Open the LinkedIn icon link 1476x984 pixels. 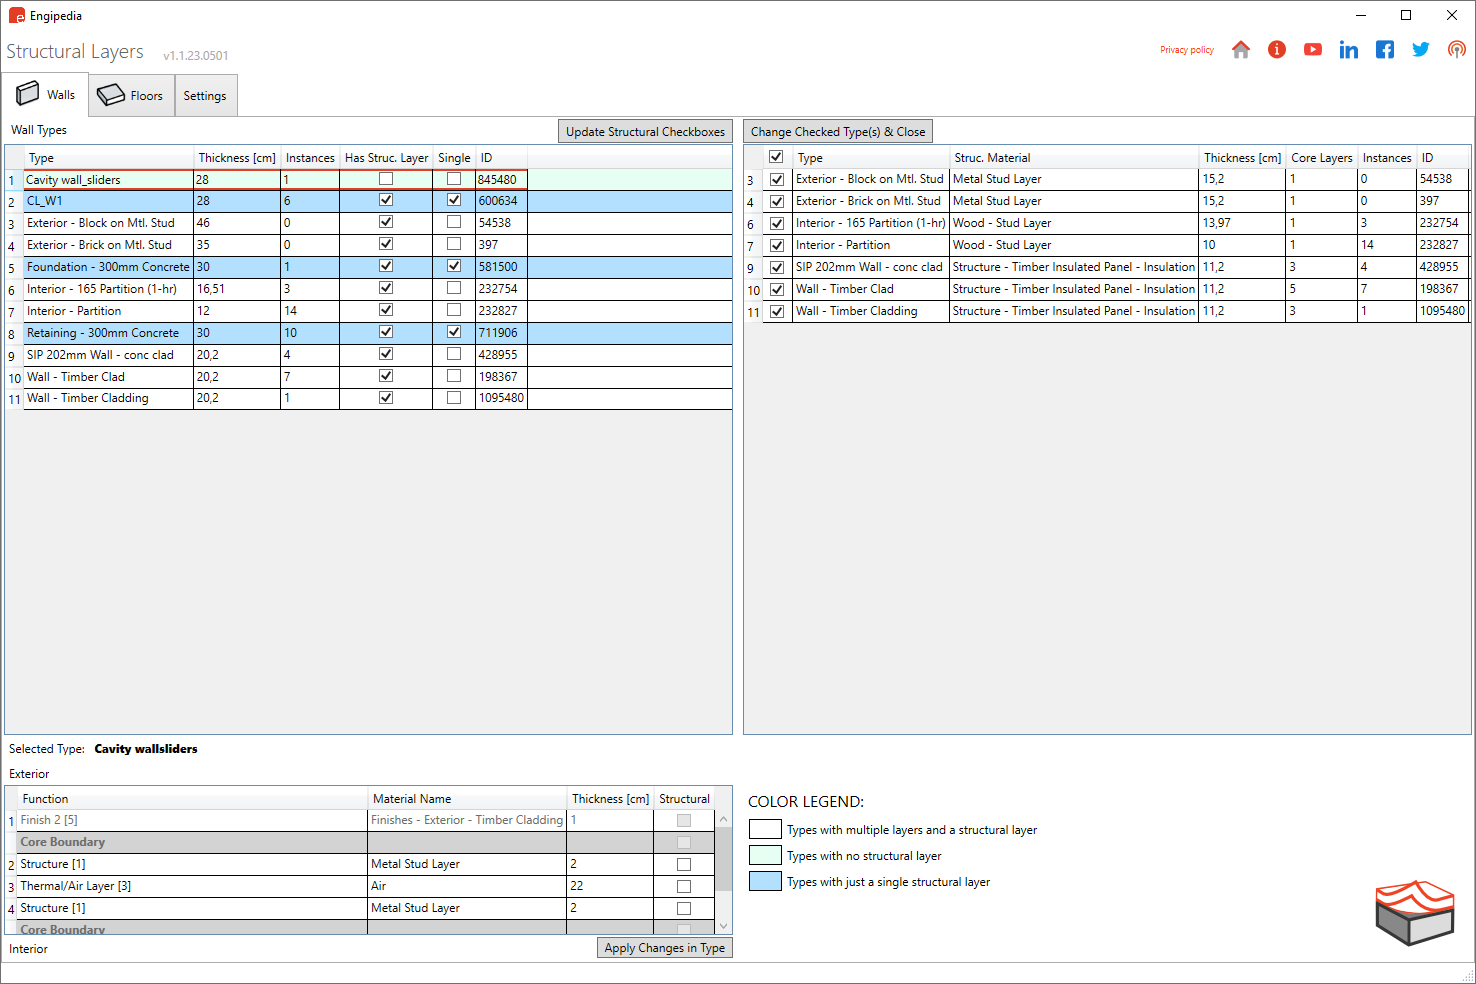pyautogui.click(x=1349, y=50)
